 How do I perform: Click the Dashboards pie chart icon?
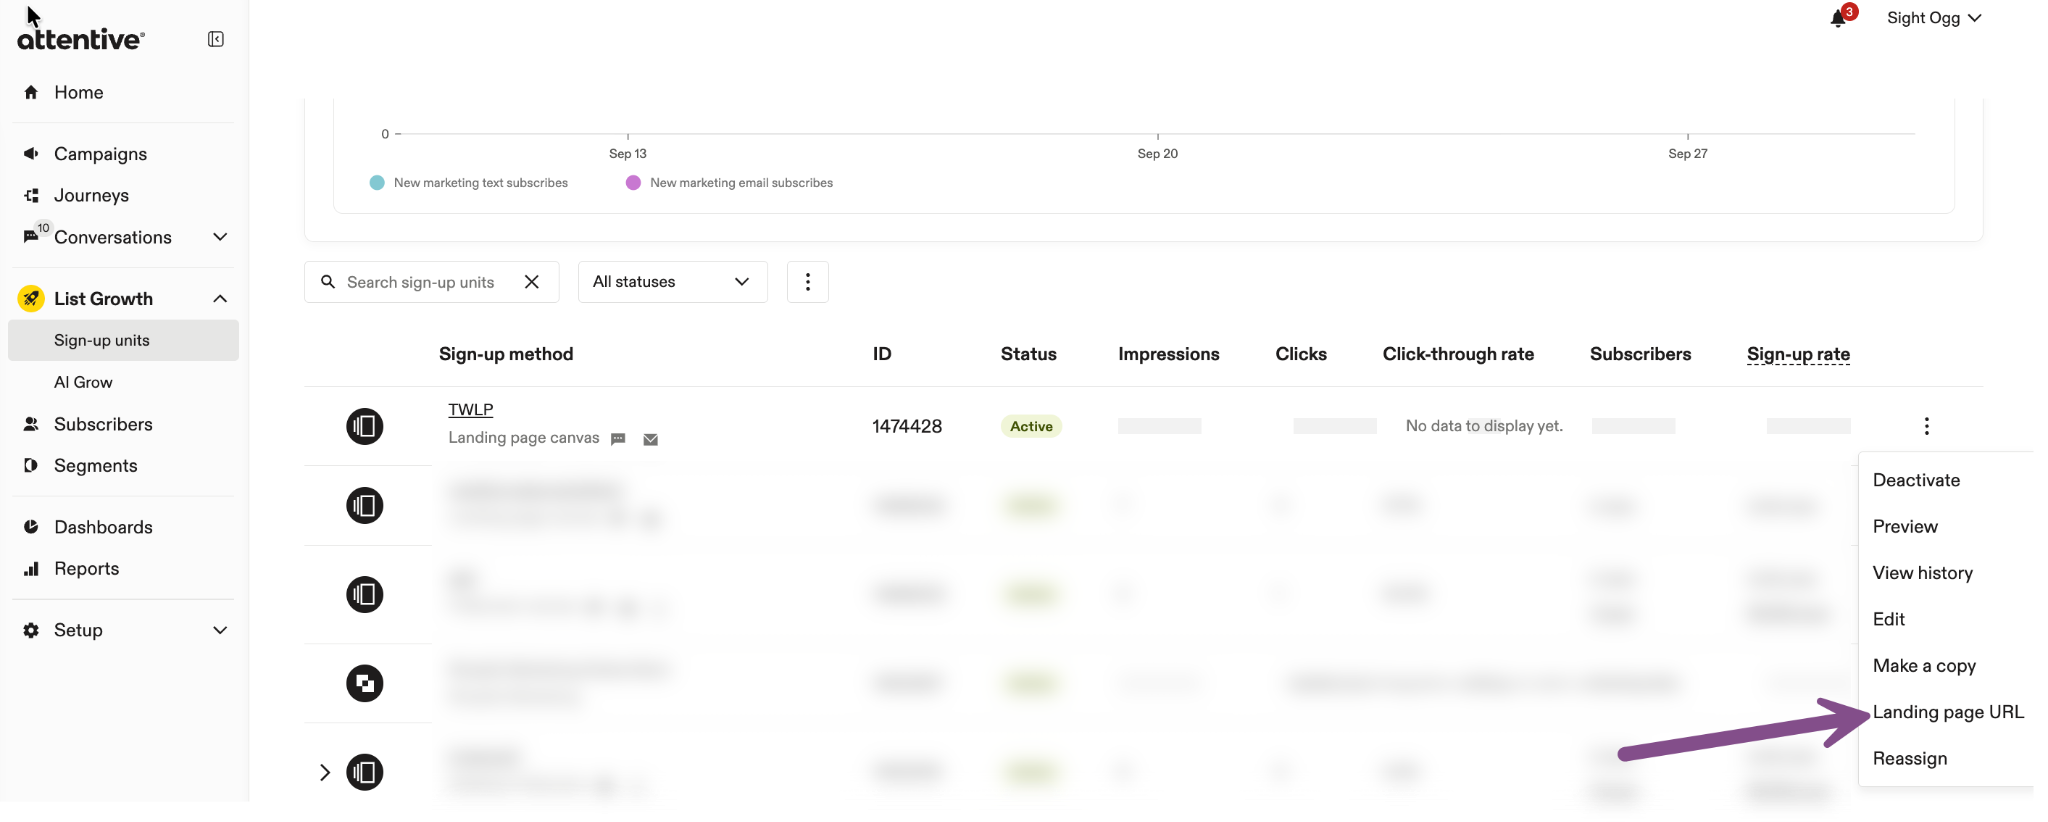[31, 527]
